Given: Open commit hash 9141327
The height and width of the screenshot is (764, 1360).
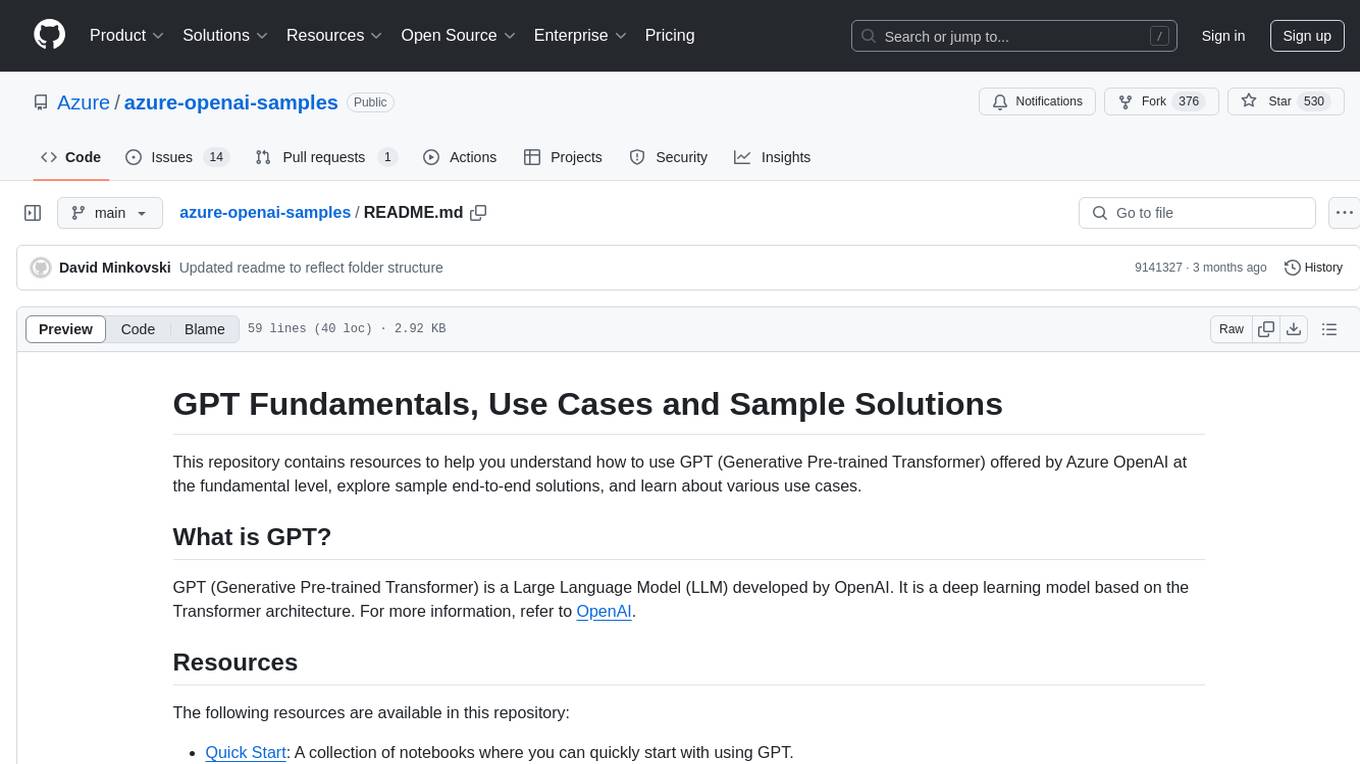Looking at the screenshot, I should [1158, 268].
